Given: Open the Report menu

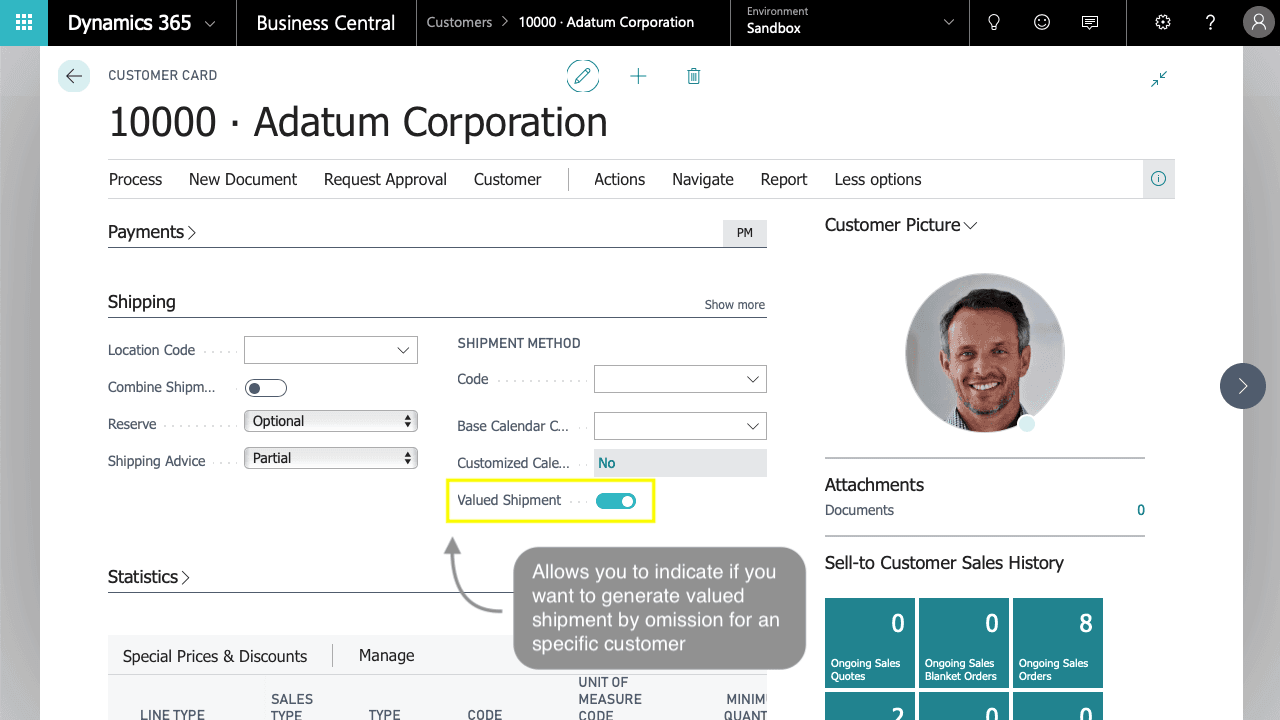Looking at the screenshot, I should click(x=784, y=180).
